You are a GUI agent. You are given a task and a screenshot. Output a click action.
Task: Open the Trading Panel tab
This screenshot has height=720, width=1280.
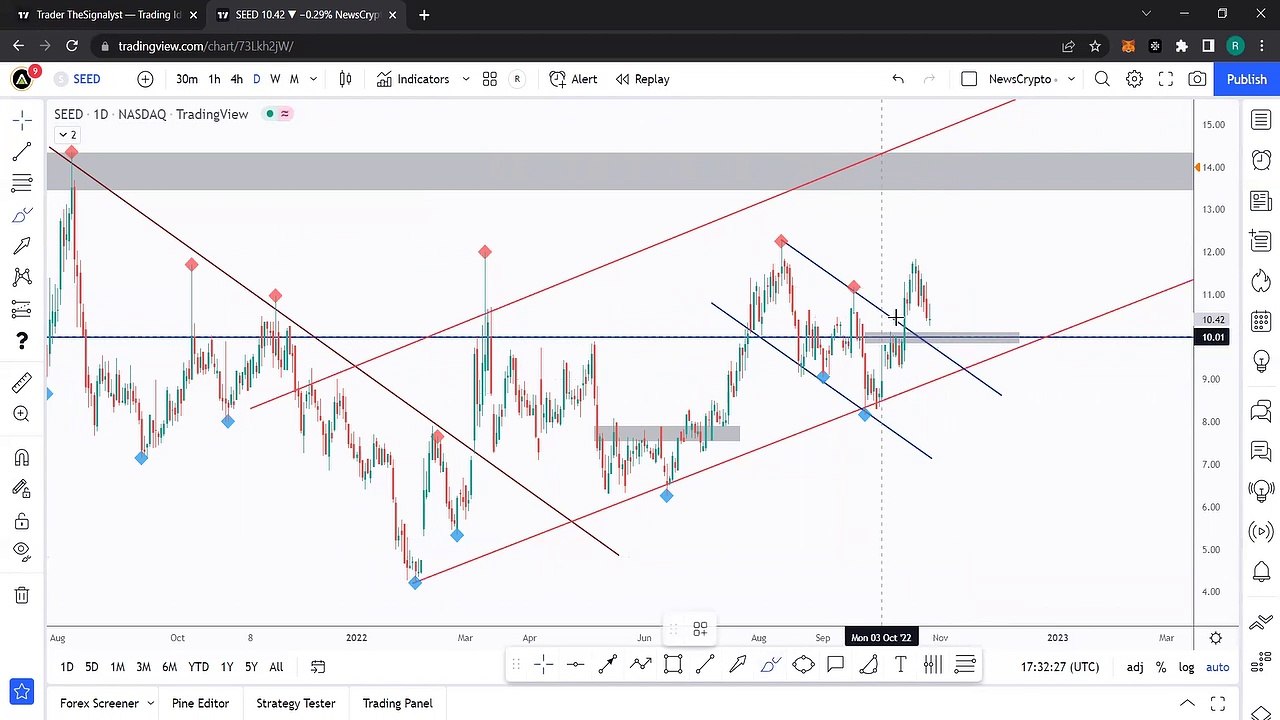pos(397,703)
